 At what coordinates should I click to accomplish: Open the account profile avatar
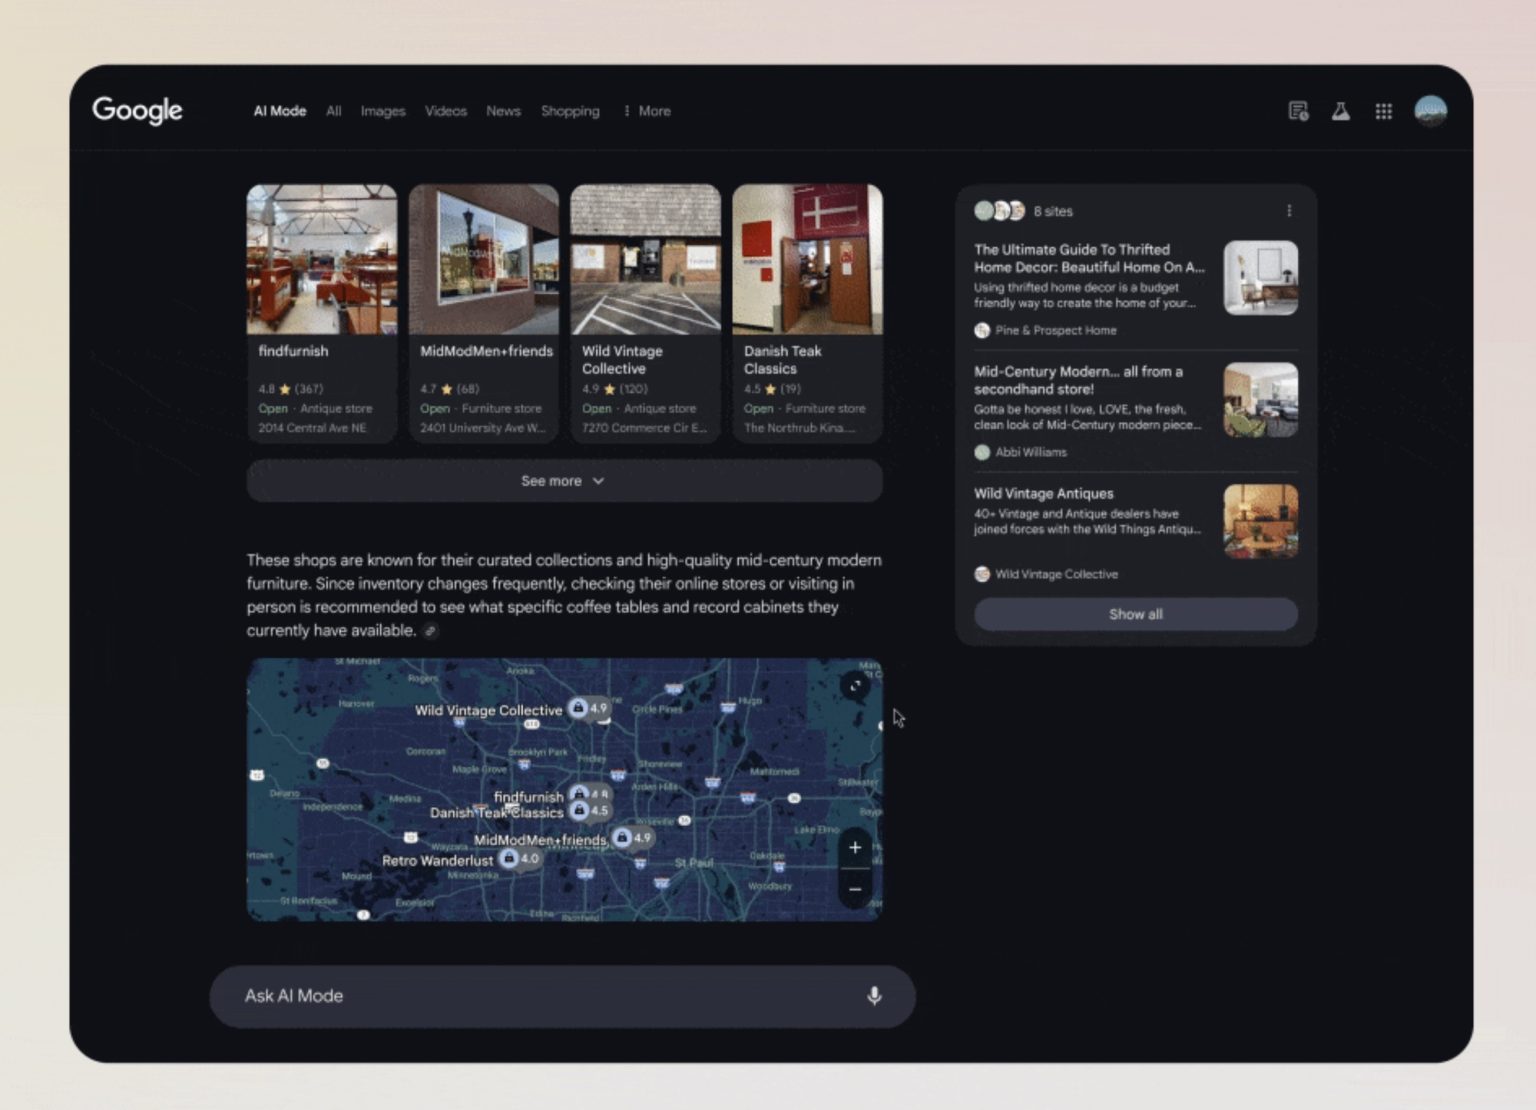pyautogui.click(x=1431, y=110)
